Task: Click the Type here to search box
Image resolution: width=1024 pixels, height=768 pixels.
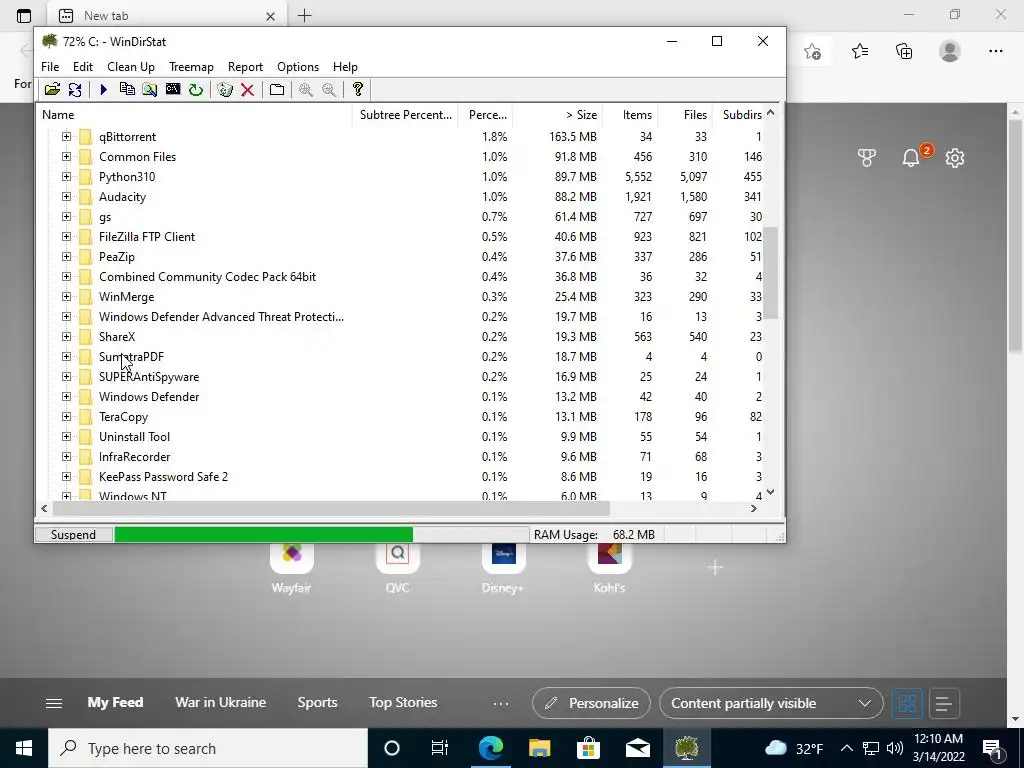Action: tap(208, 748)
